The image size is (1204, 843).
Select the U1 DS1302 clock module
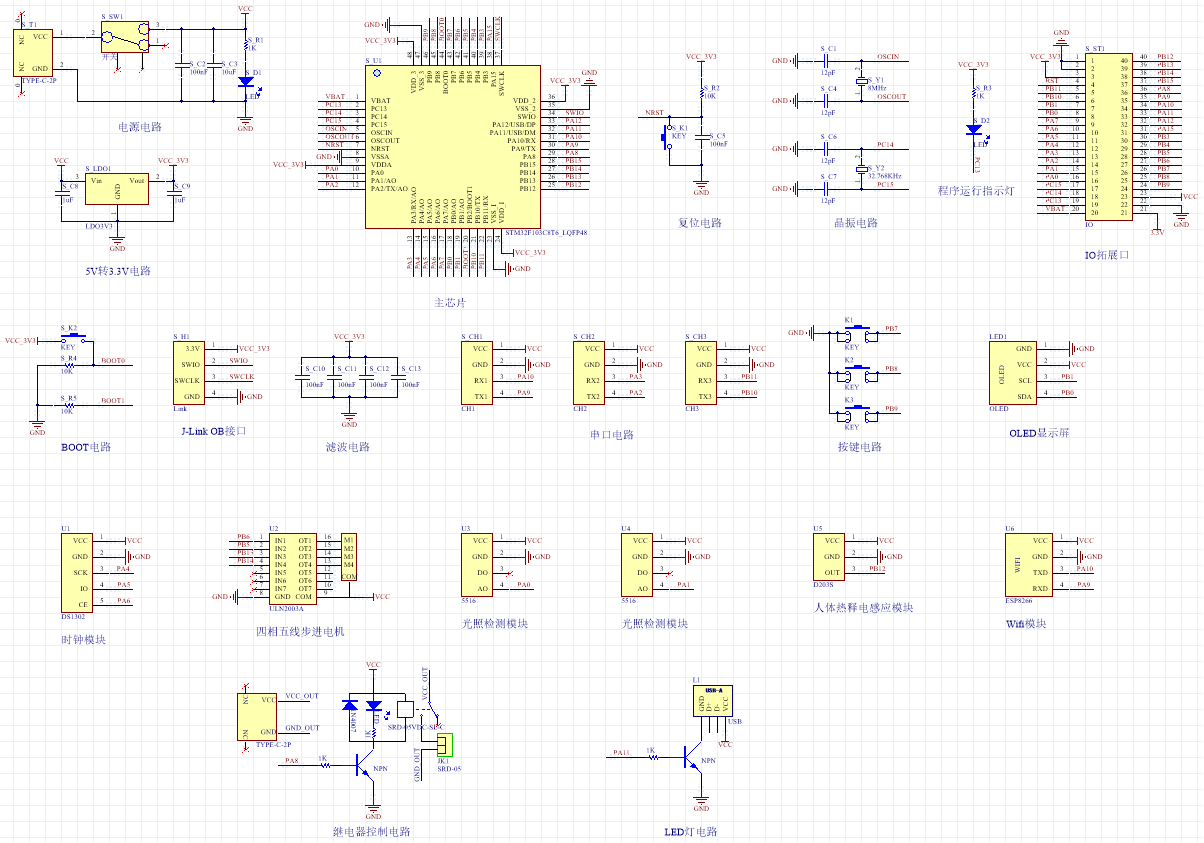pyautogui.click(x=79, y=572)
